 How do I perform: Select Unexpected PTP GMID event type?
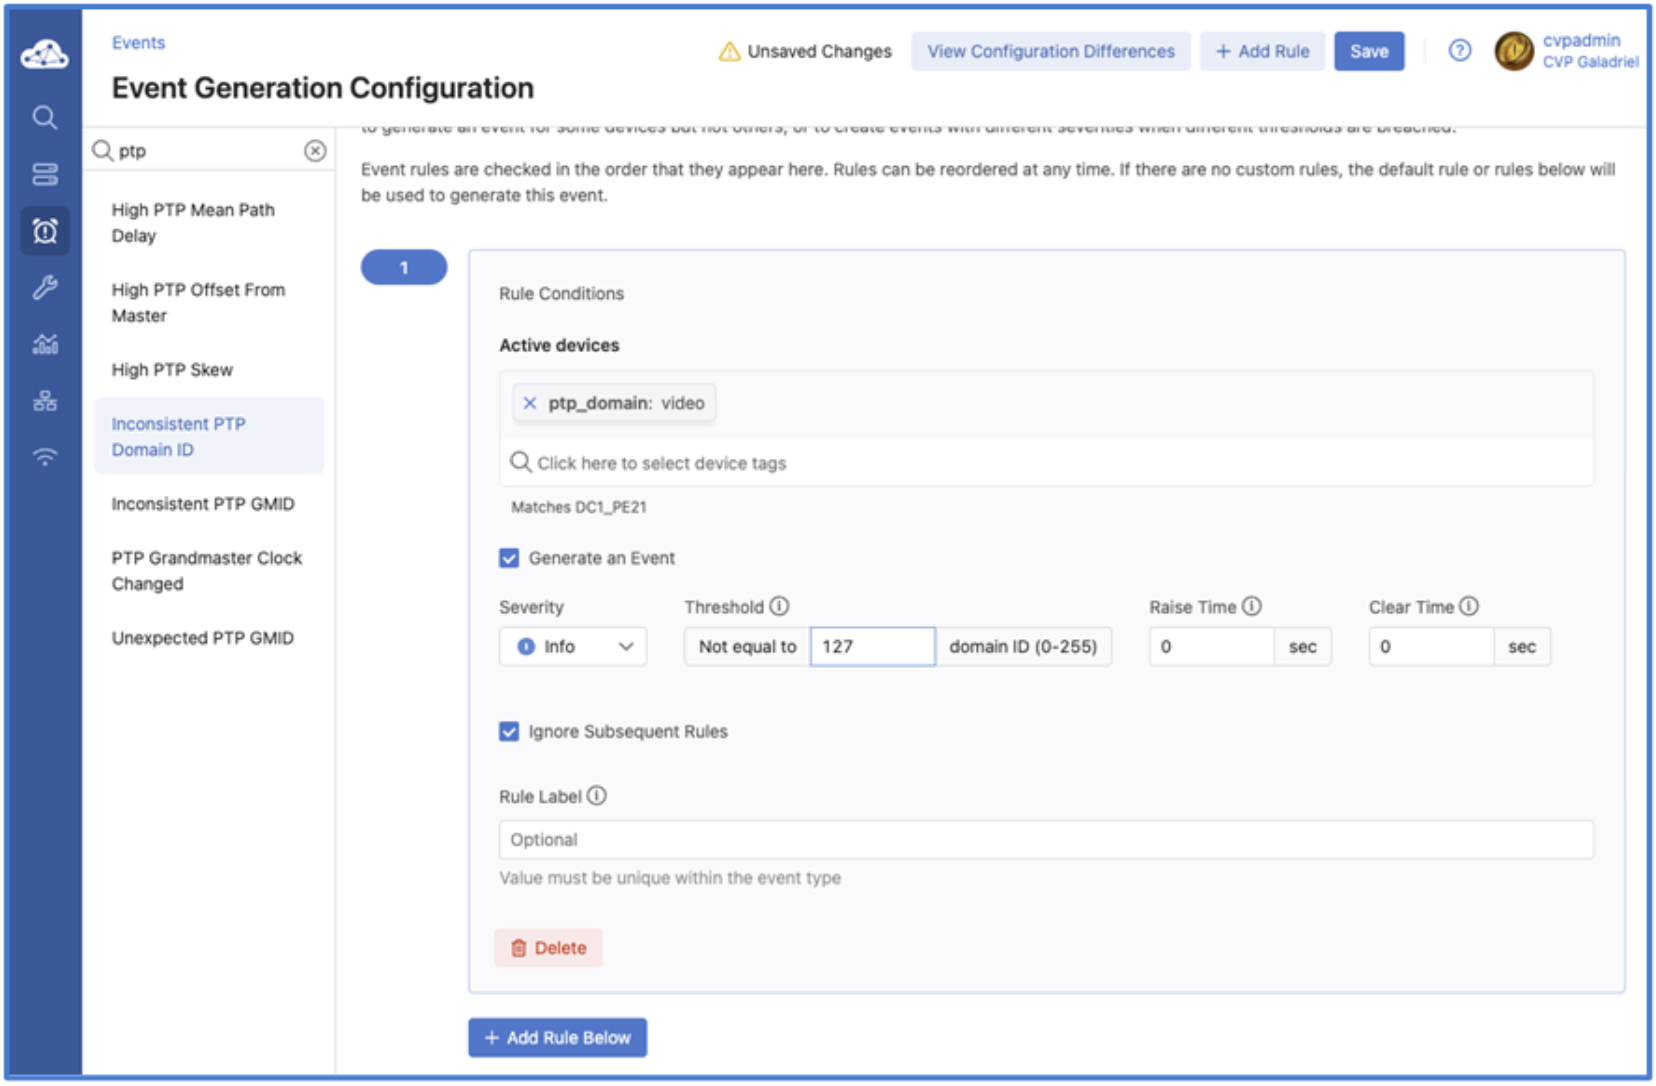pos(203,638)
